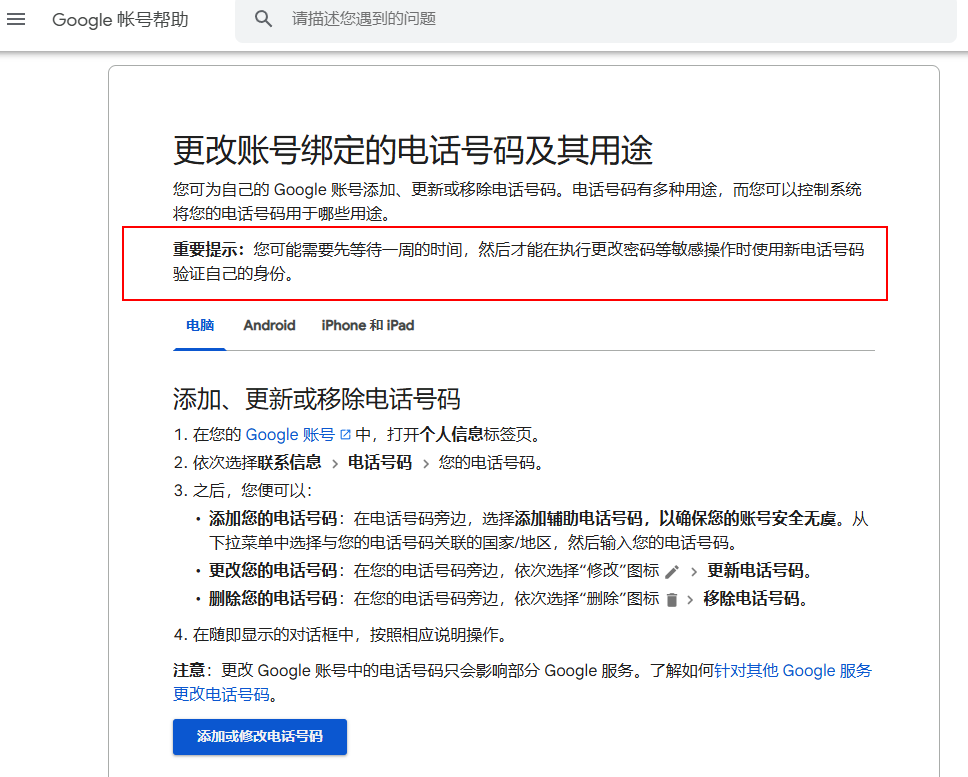Click the magnifier search icon

pyautogui.click(x=263, y=19)
